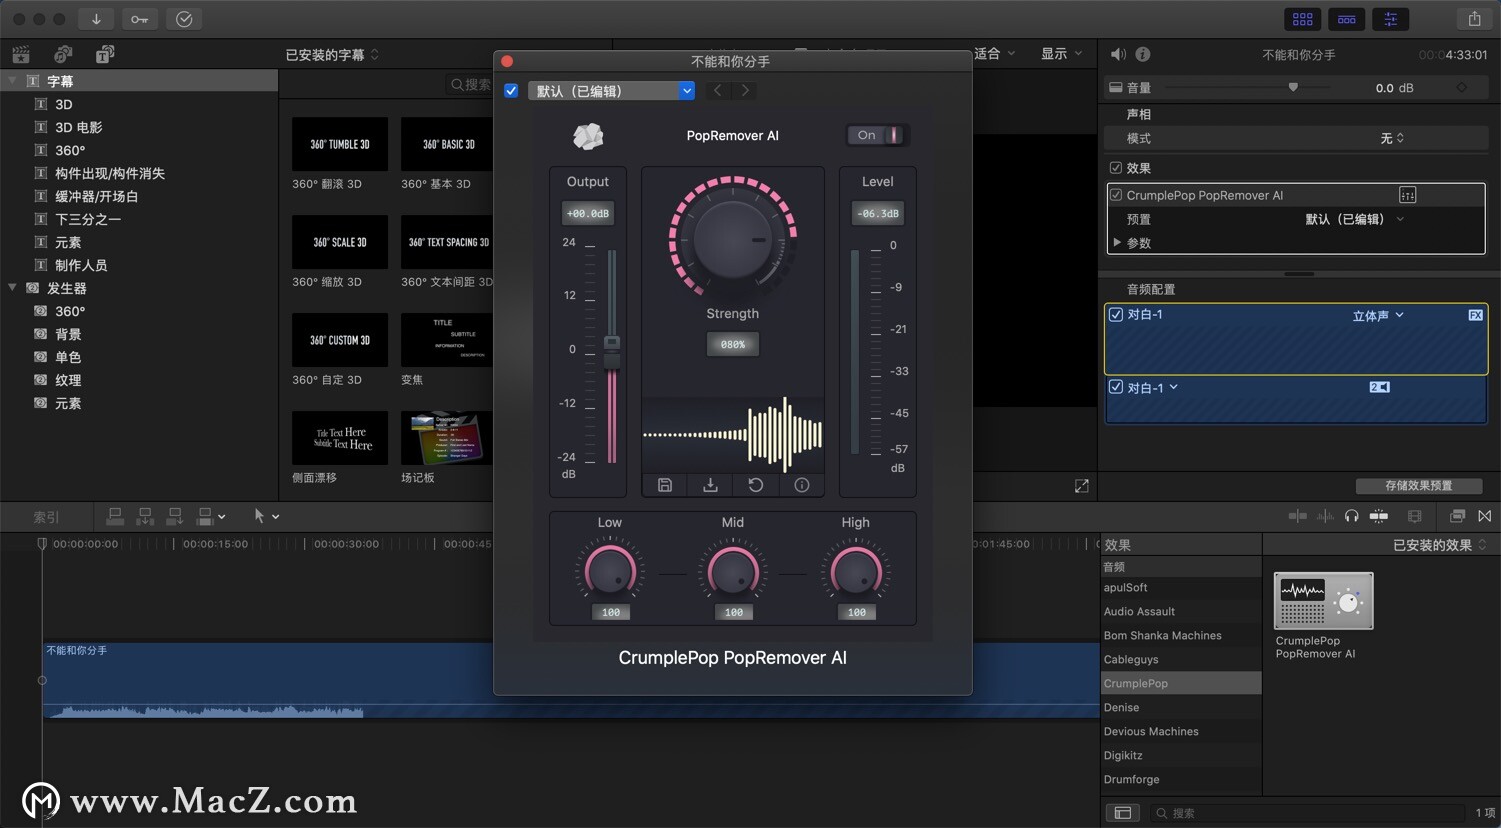Open the 预置 preset dropdown in inspector
This screenshot has width=1501, height=828.
tap(1354, 219)
